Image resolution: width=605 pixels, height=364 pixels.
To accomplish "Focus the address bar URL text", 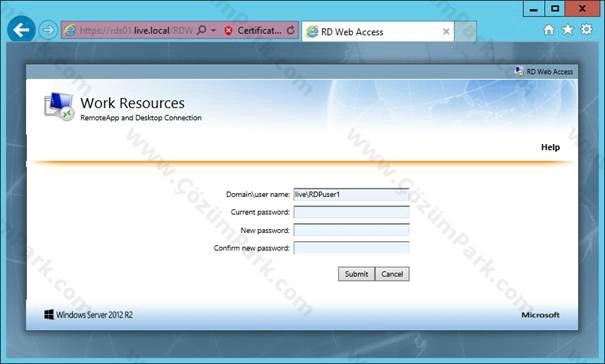I will pos(136,30).
